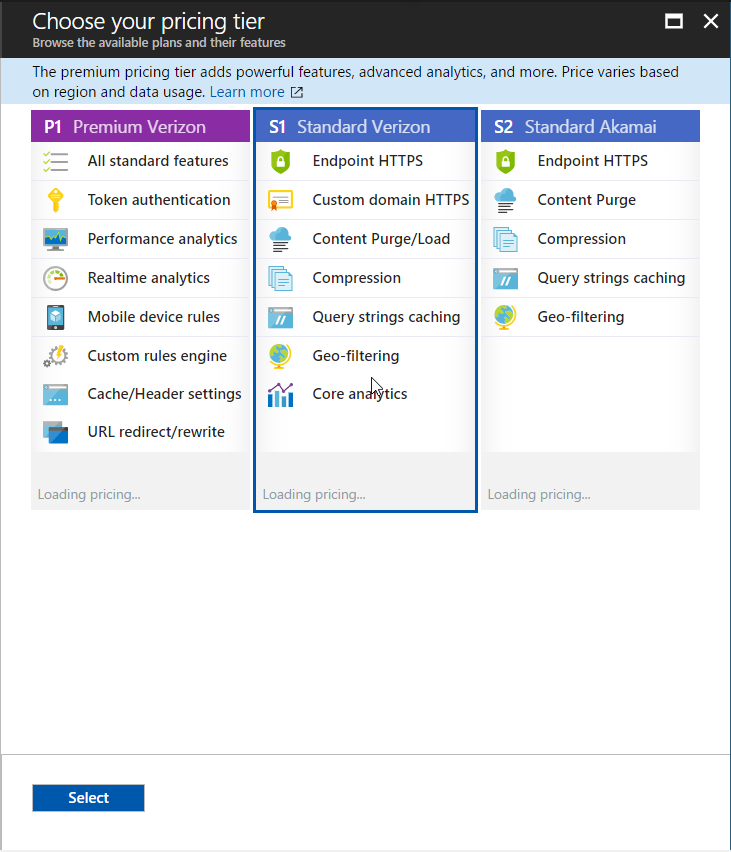Click the Realtime analytics gauge icon

[55, 278]
